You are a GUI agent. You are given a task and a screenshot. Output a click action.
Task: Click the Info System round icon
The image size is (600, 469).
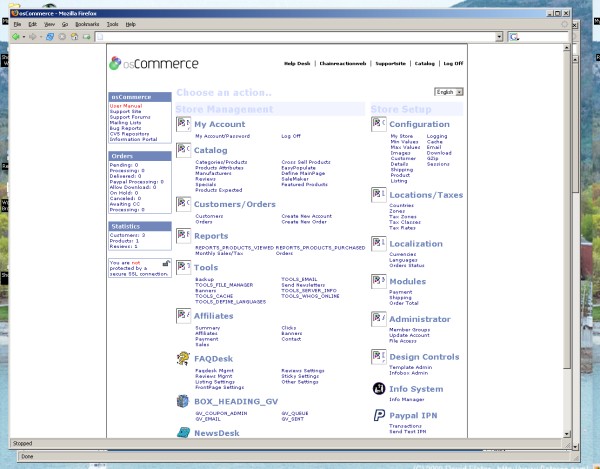click(379, 389)
